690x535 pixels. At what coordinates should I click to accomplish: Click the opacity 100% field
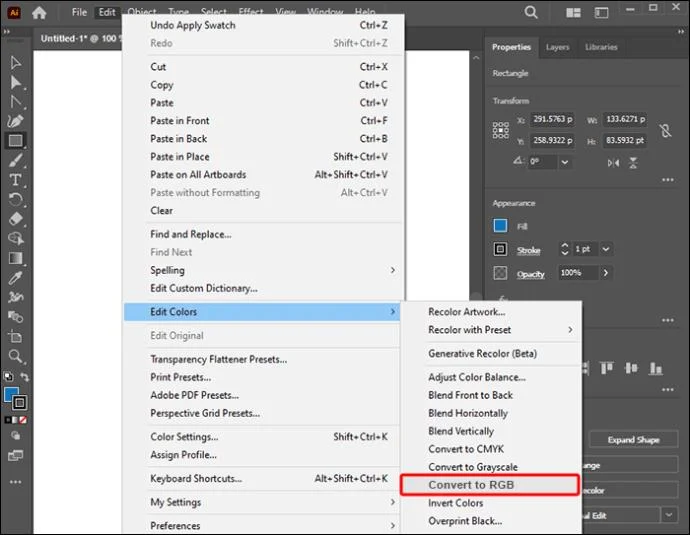click(577, 273)
